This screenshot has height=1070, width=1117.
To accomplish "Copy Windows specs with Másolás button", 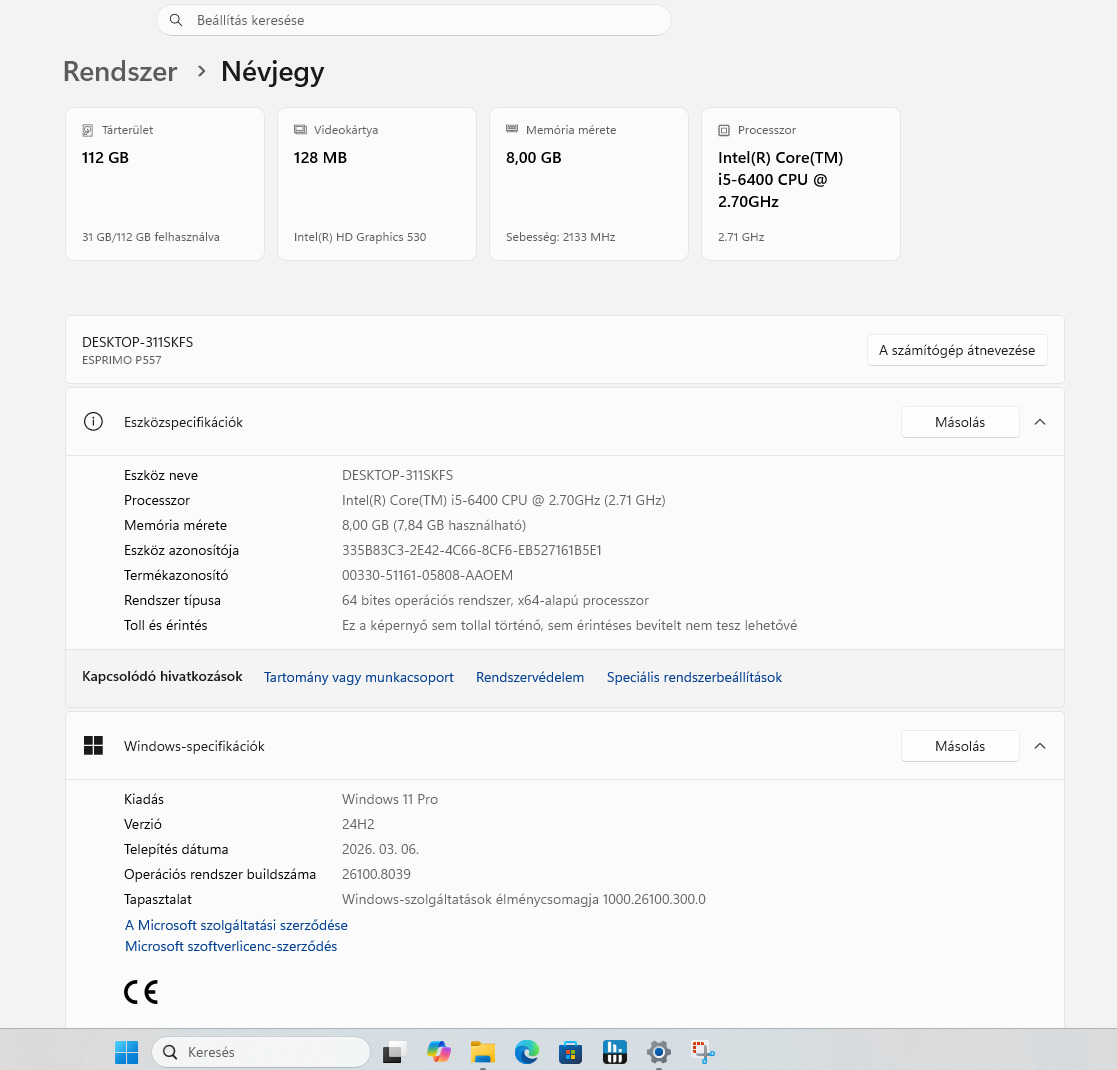I will pyautogui.click(x=960, y=746).
